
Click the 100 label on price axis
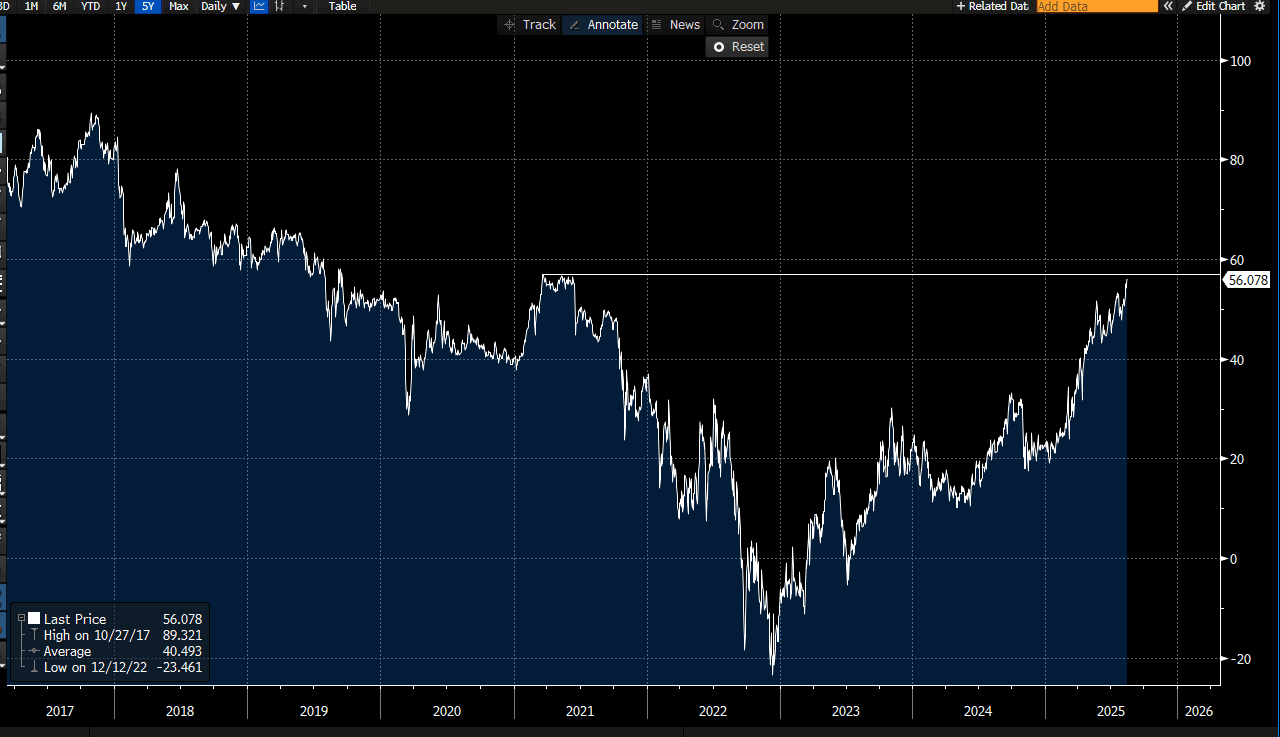coord(1241,61)
